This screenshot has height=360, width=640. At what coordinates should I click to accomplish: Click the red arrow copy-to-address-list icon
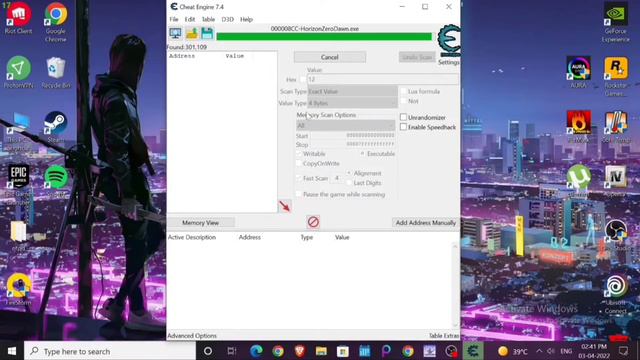tap(284, 206)
